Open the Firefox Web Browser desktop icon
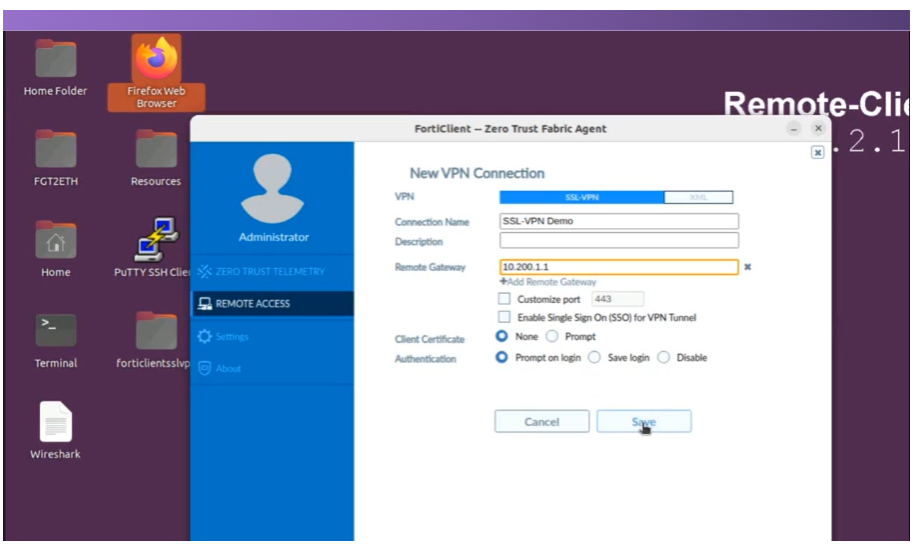This screenshot has width=916, height=558. click(x=156, y=72)
